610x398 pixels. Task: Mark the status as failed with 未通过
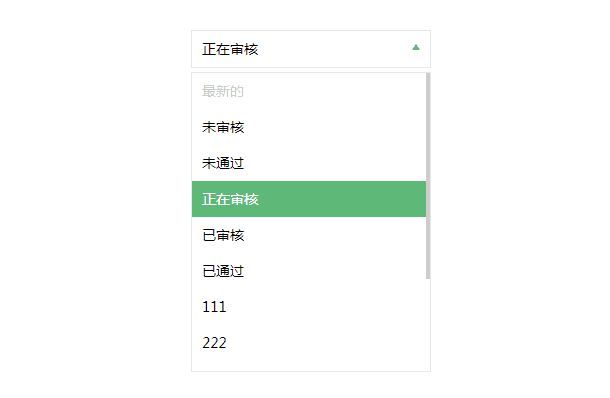tap(309, 163)
